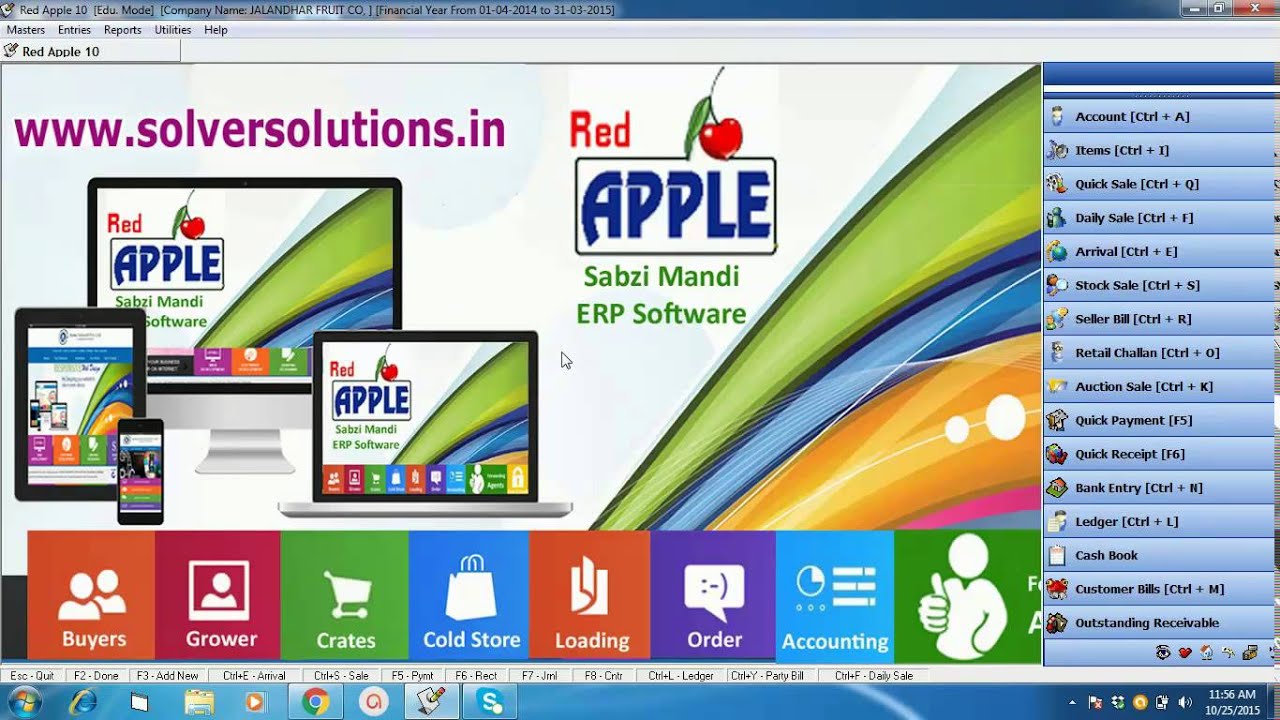The image size is (1280, 720).
Task: Click Ctrl+L - Ledger in the shortcut bar
Action: 681,676
